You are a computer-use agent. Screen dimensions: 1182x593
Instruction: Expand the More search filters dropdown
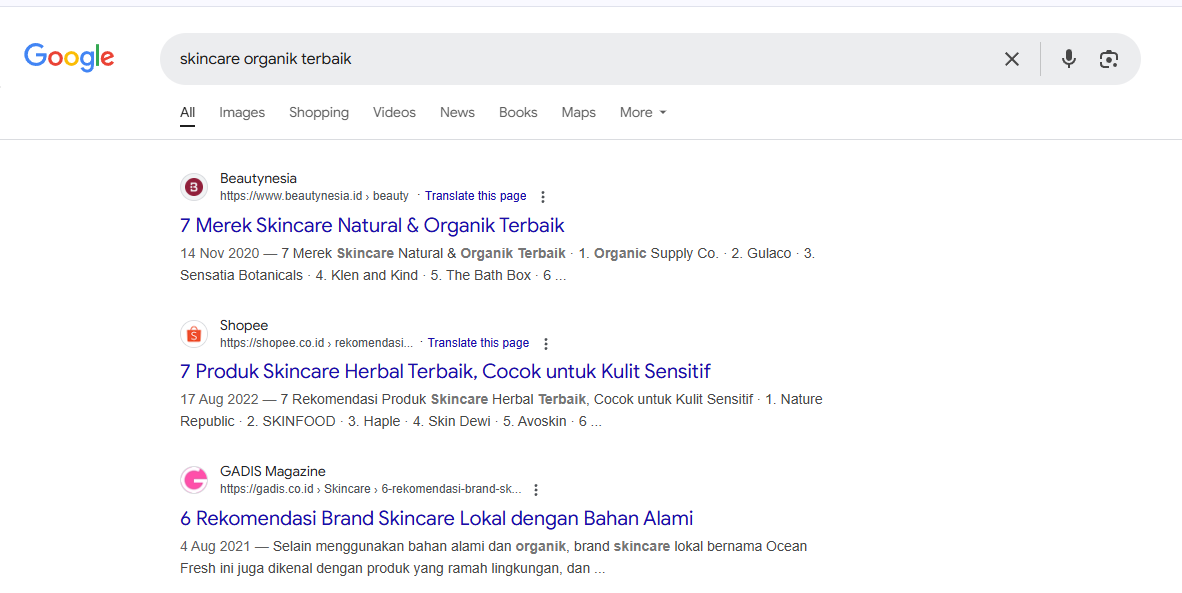click(x=643, y=112)
